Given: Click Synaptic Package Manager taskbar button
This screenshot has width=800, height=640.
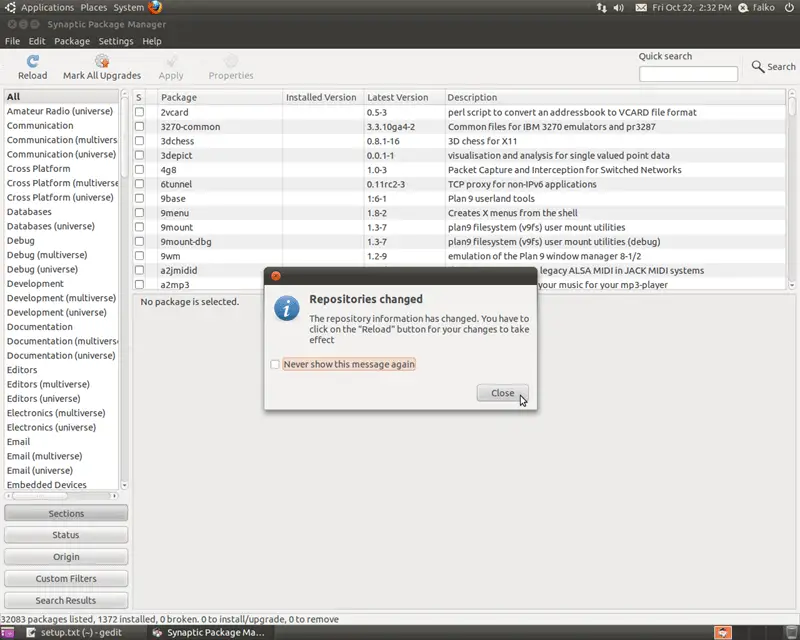Looking at the screenshot, I should 209,633.
